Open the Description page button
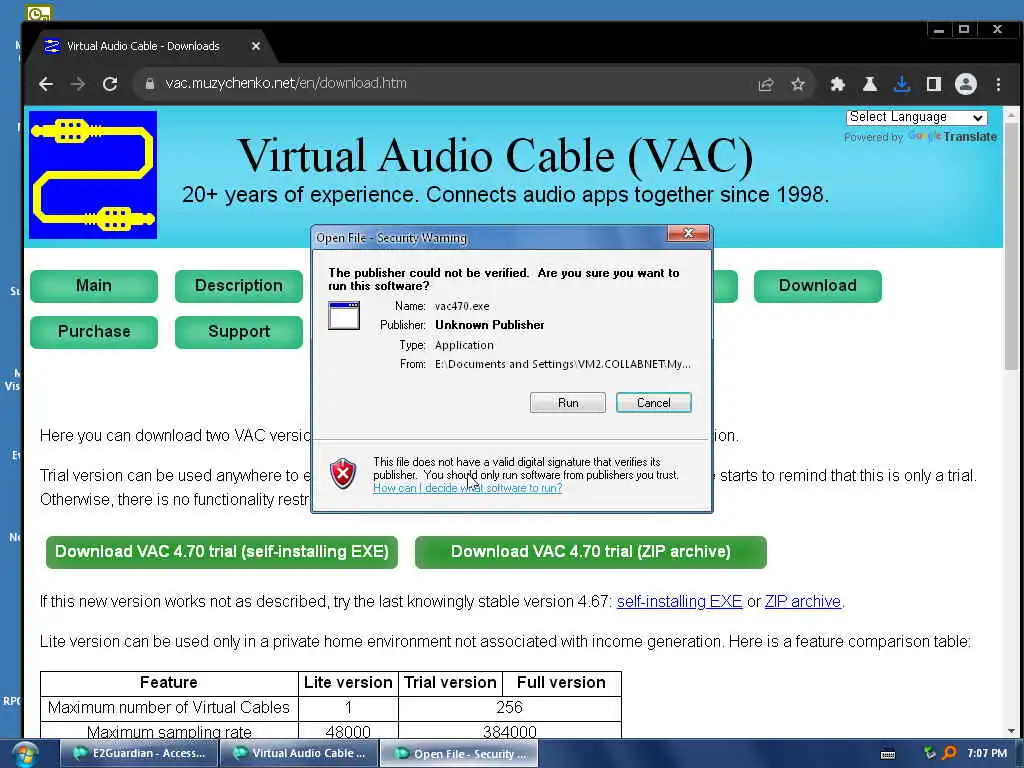This screenshot has width=1024, height=768. coord(239,286)
